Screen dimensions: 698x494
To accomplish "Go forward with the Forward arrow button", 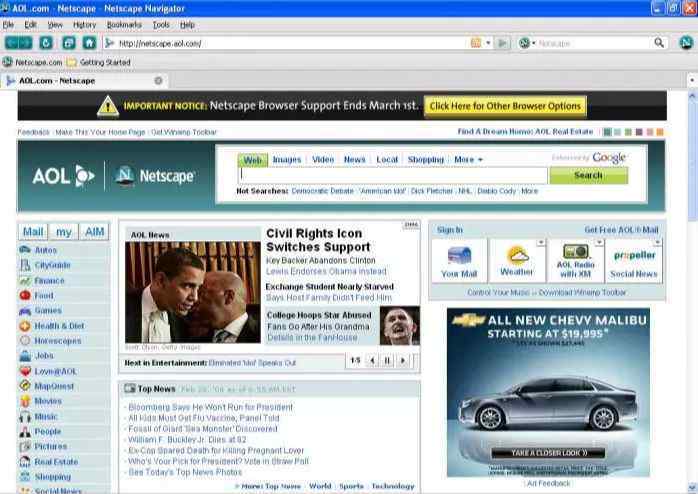I will coord(25,43).
